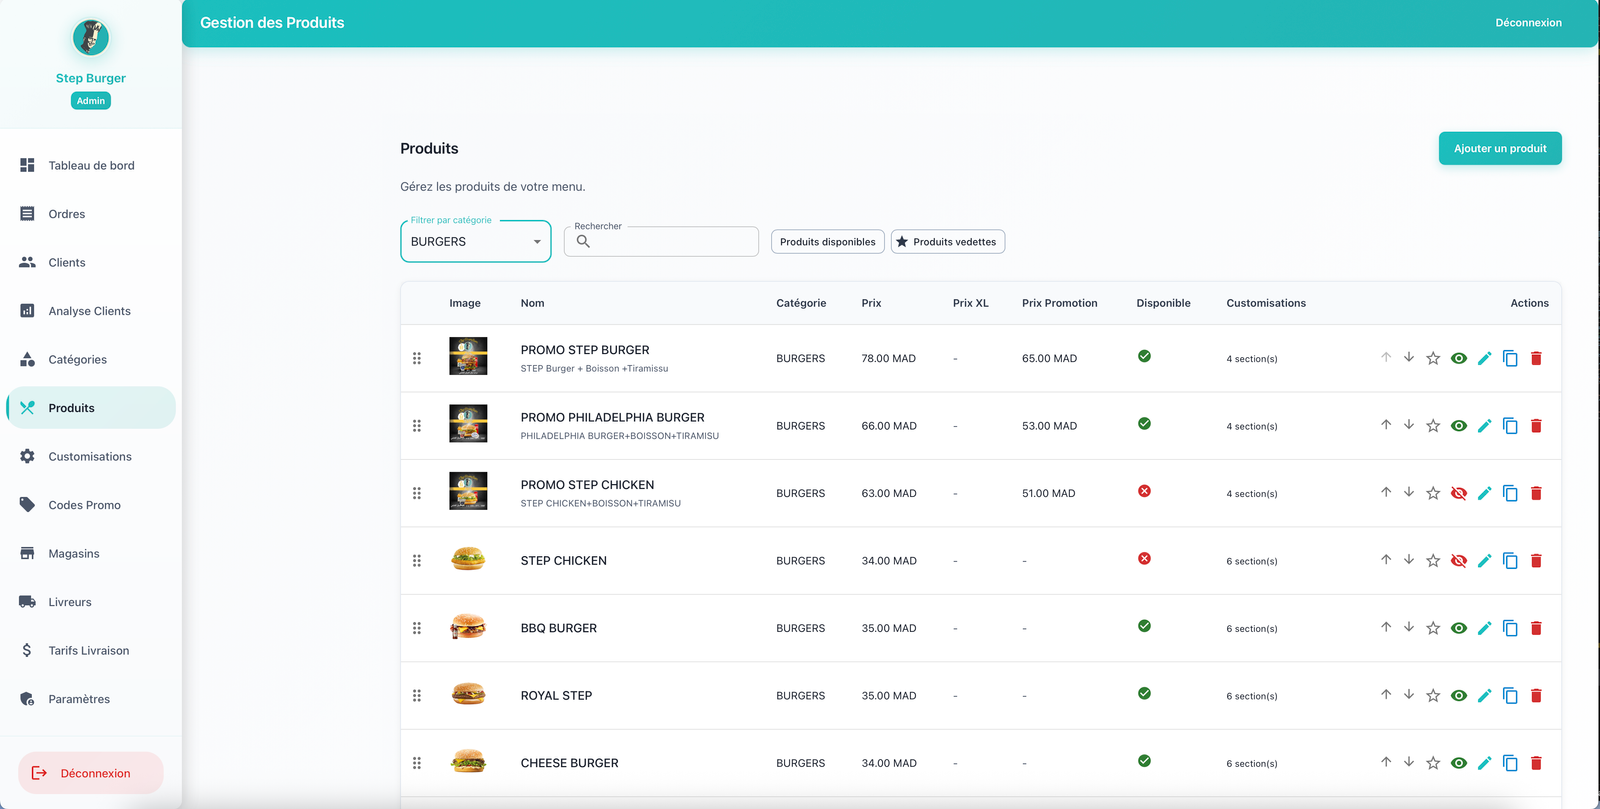1600x809 pixels.
Task: Edit the STEP CHICKEN product
Action: (1484, 561)
